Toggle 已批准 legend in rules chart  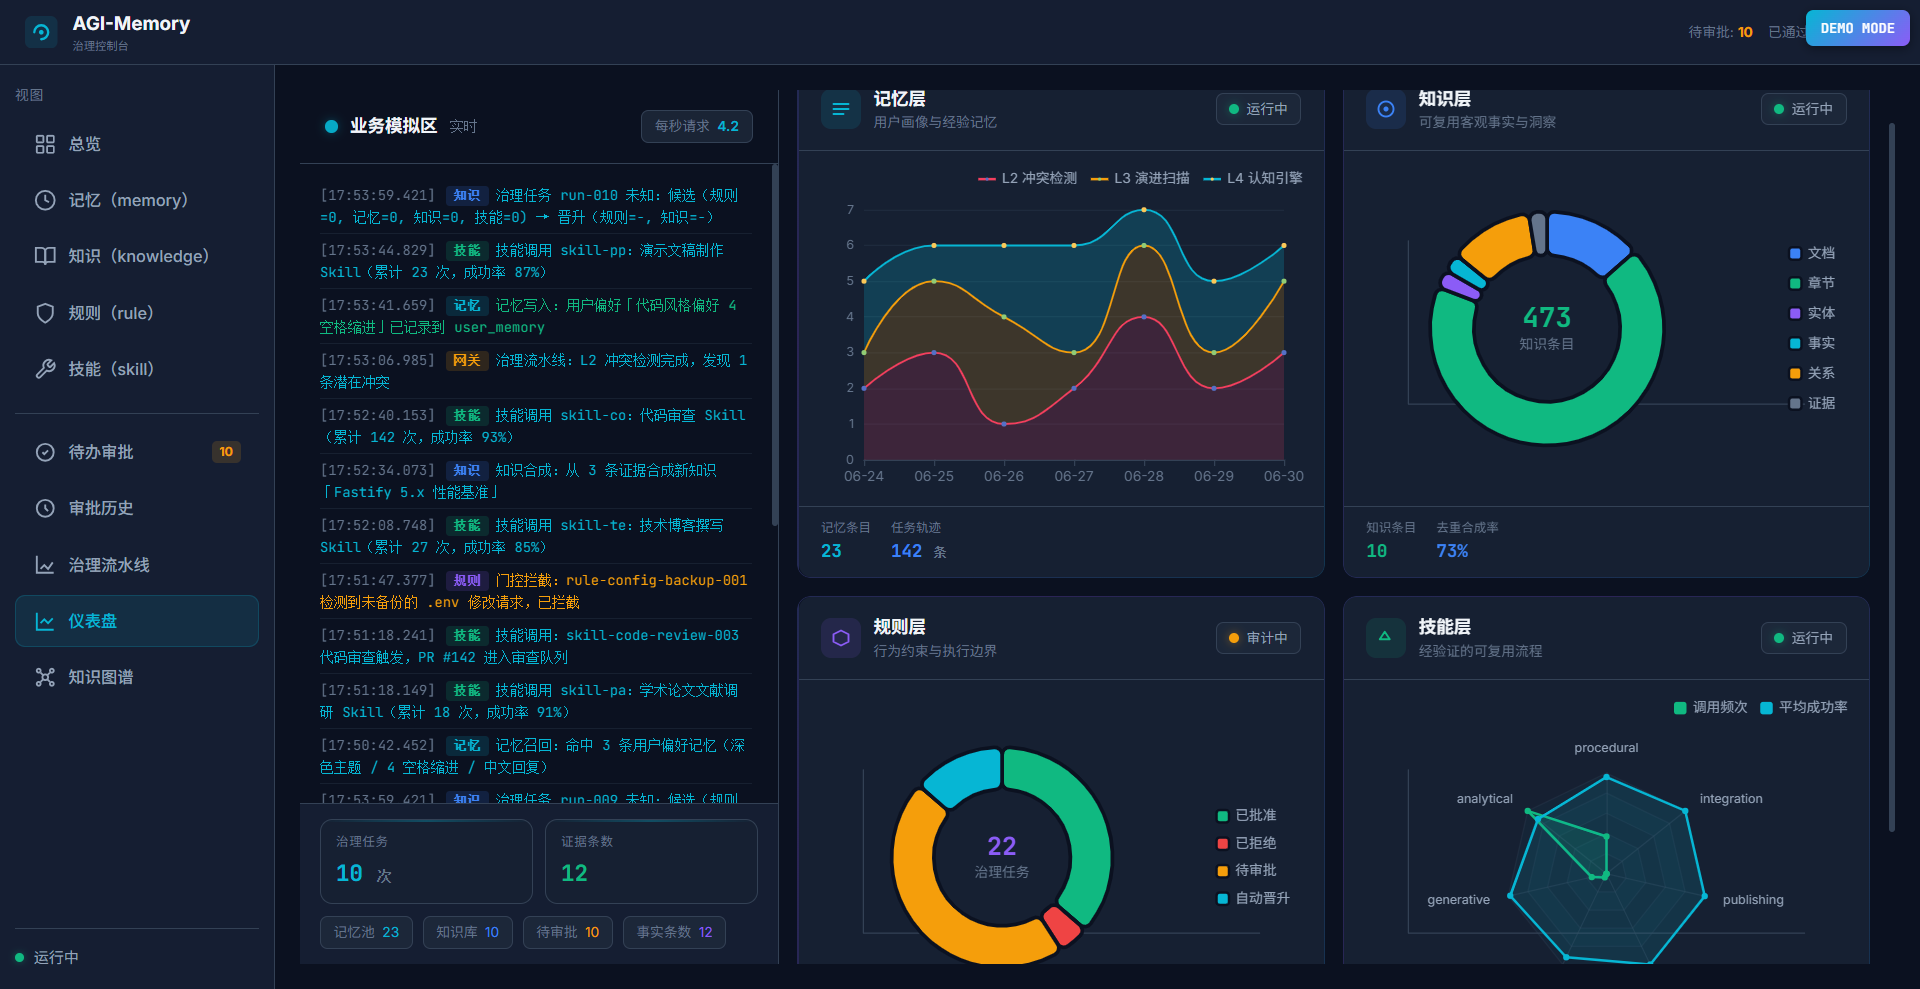[x=1246, y=815]
